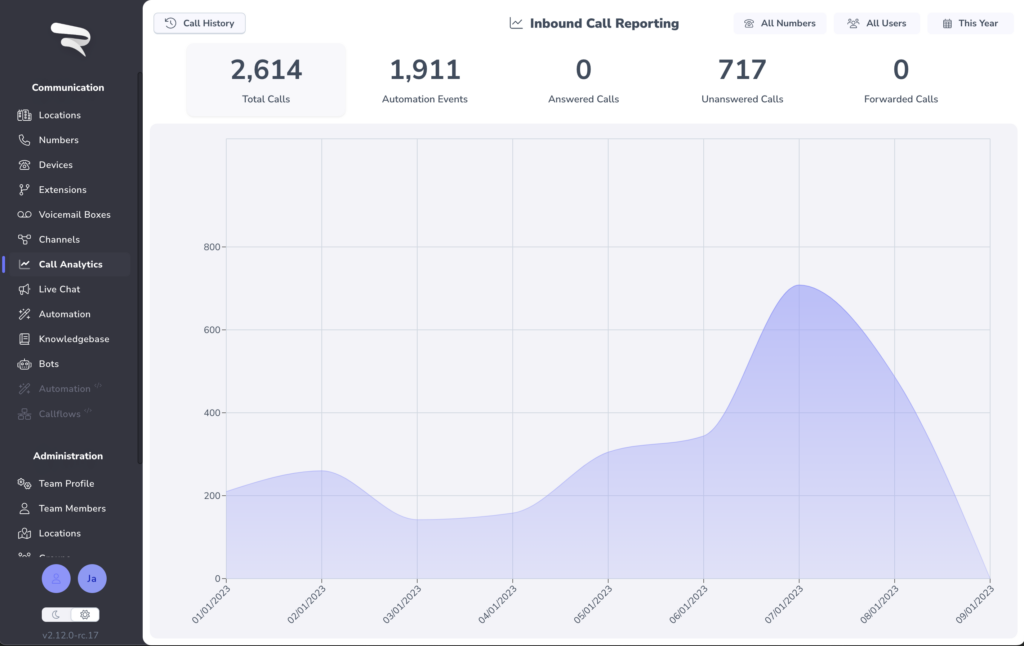This screenshot has height=646, width=1024.
Task: Expand the All Users filter
Action: [x=876, y=24]
